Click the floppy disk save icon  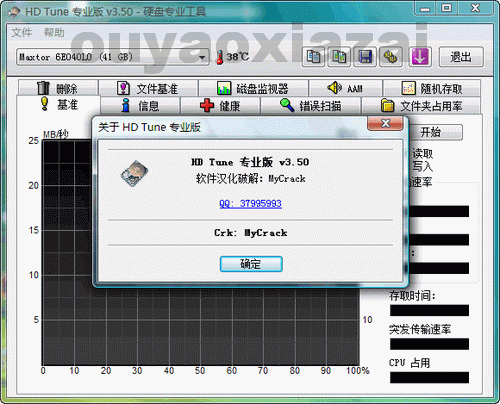365,57
